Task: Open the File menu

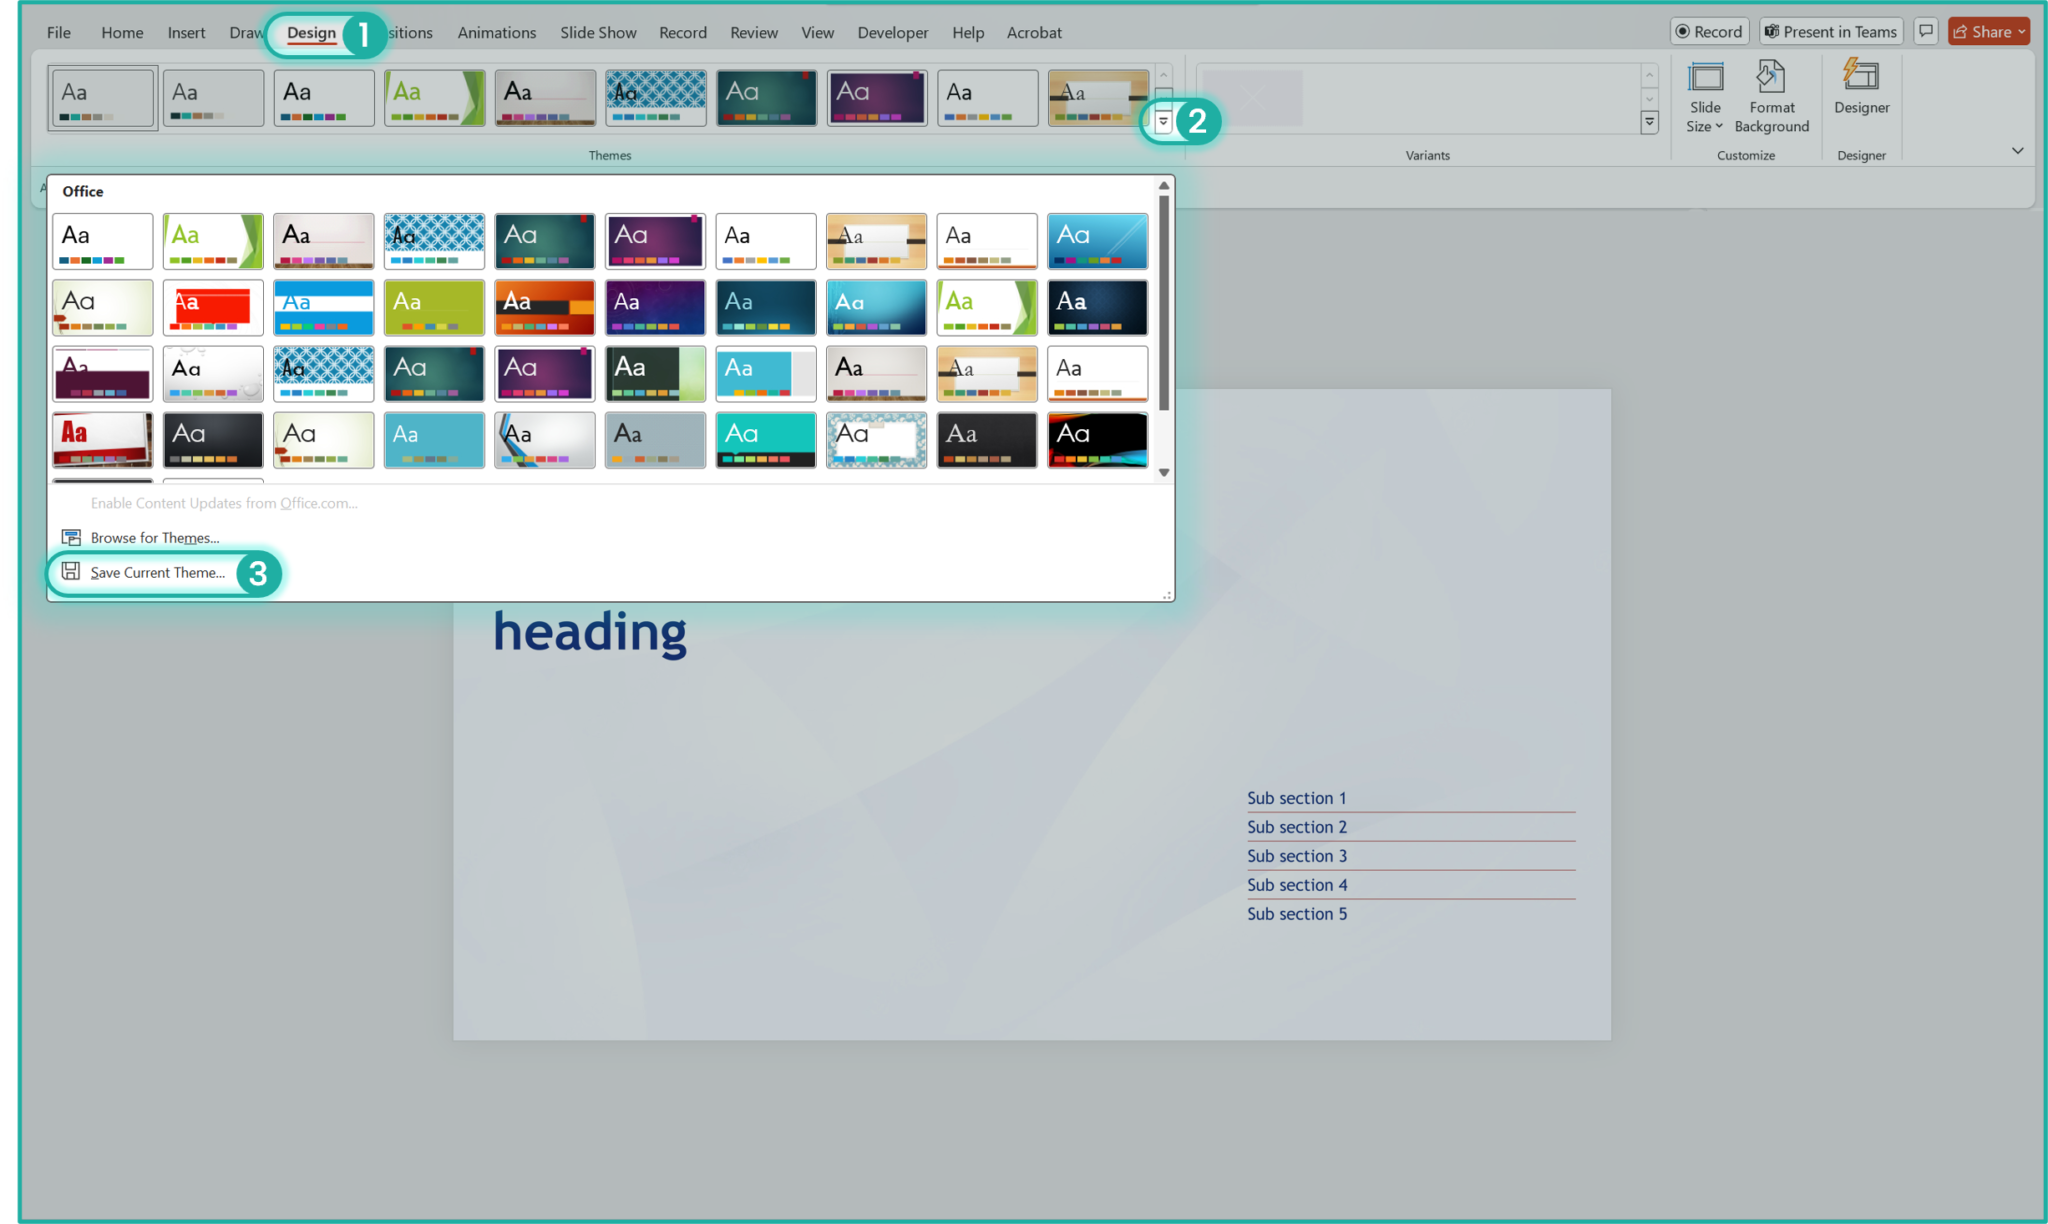Action: [59, 32]
